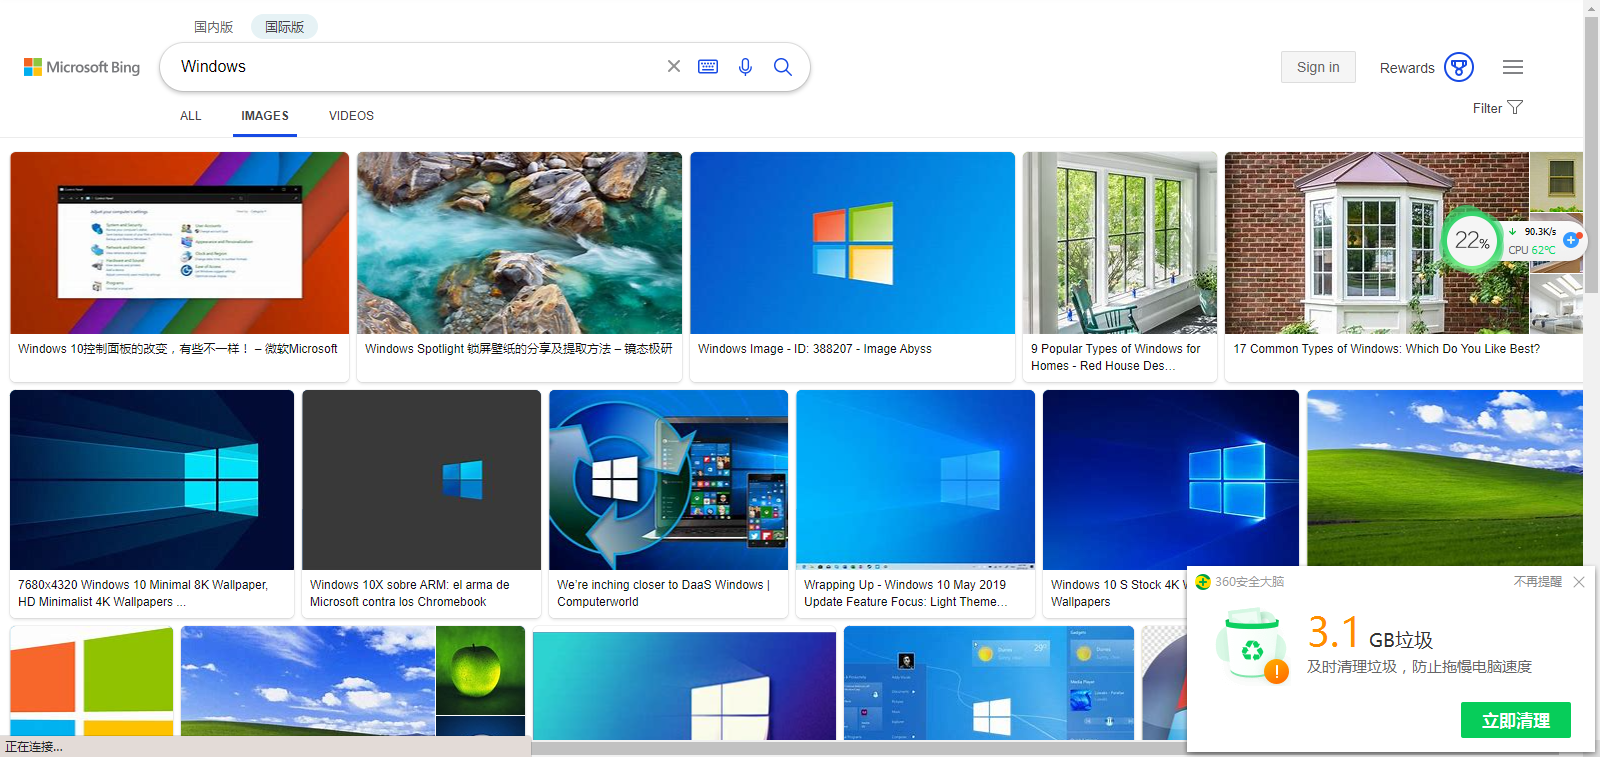The image size is (1600, 757).
Task: Click the scrollbar up arrow
Action: 1591,7
